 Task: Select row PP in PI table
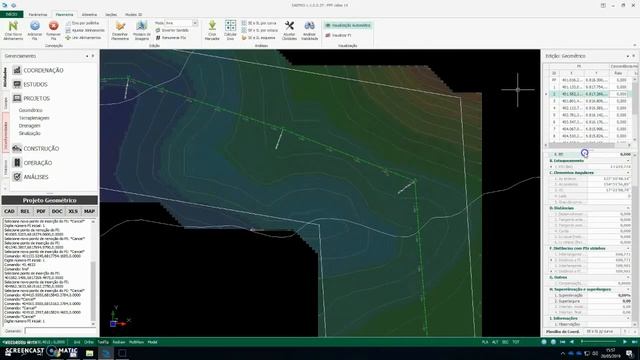[x=591, y=80]
